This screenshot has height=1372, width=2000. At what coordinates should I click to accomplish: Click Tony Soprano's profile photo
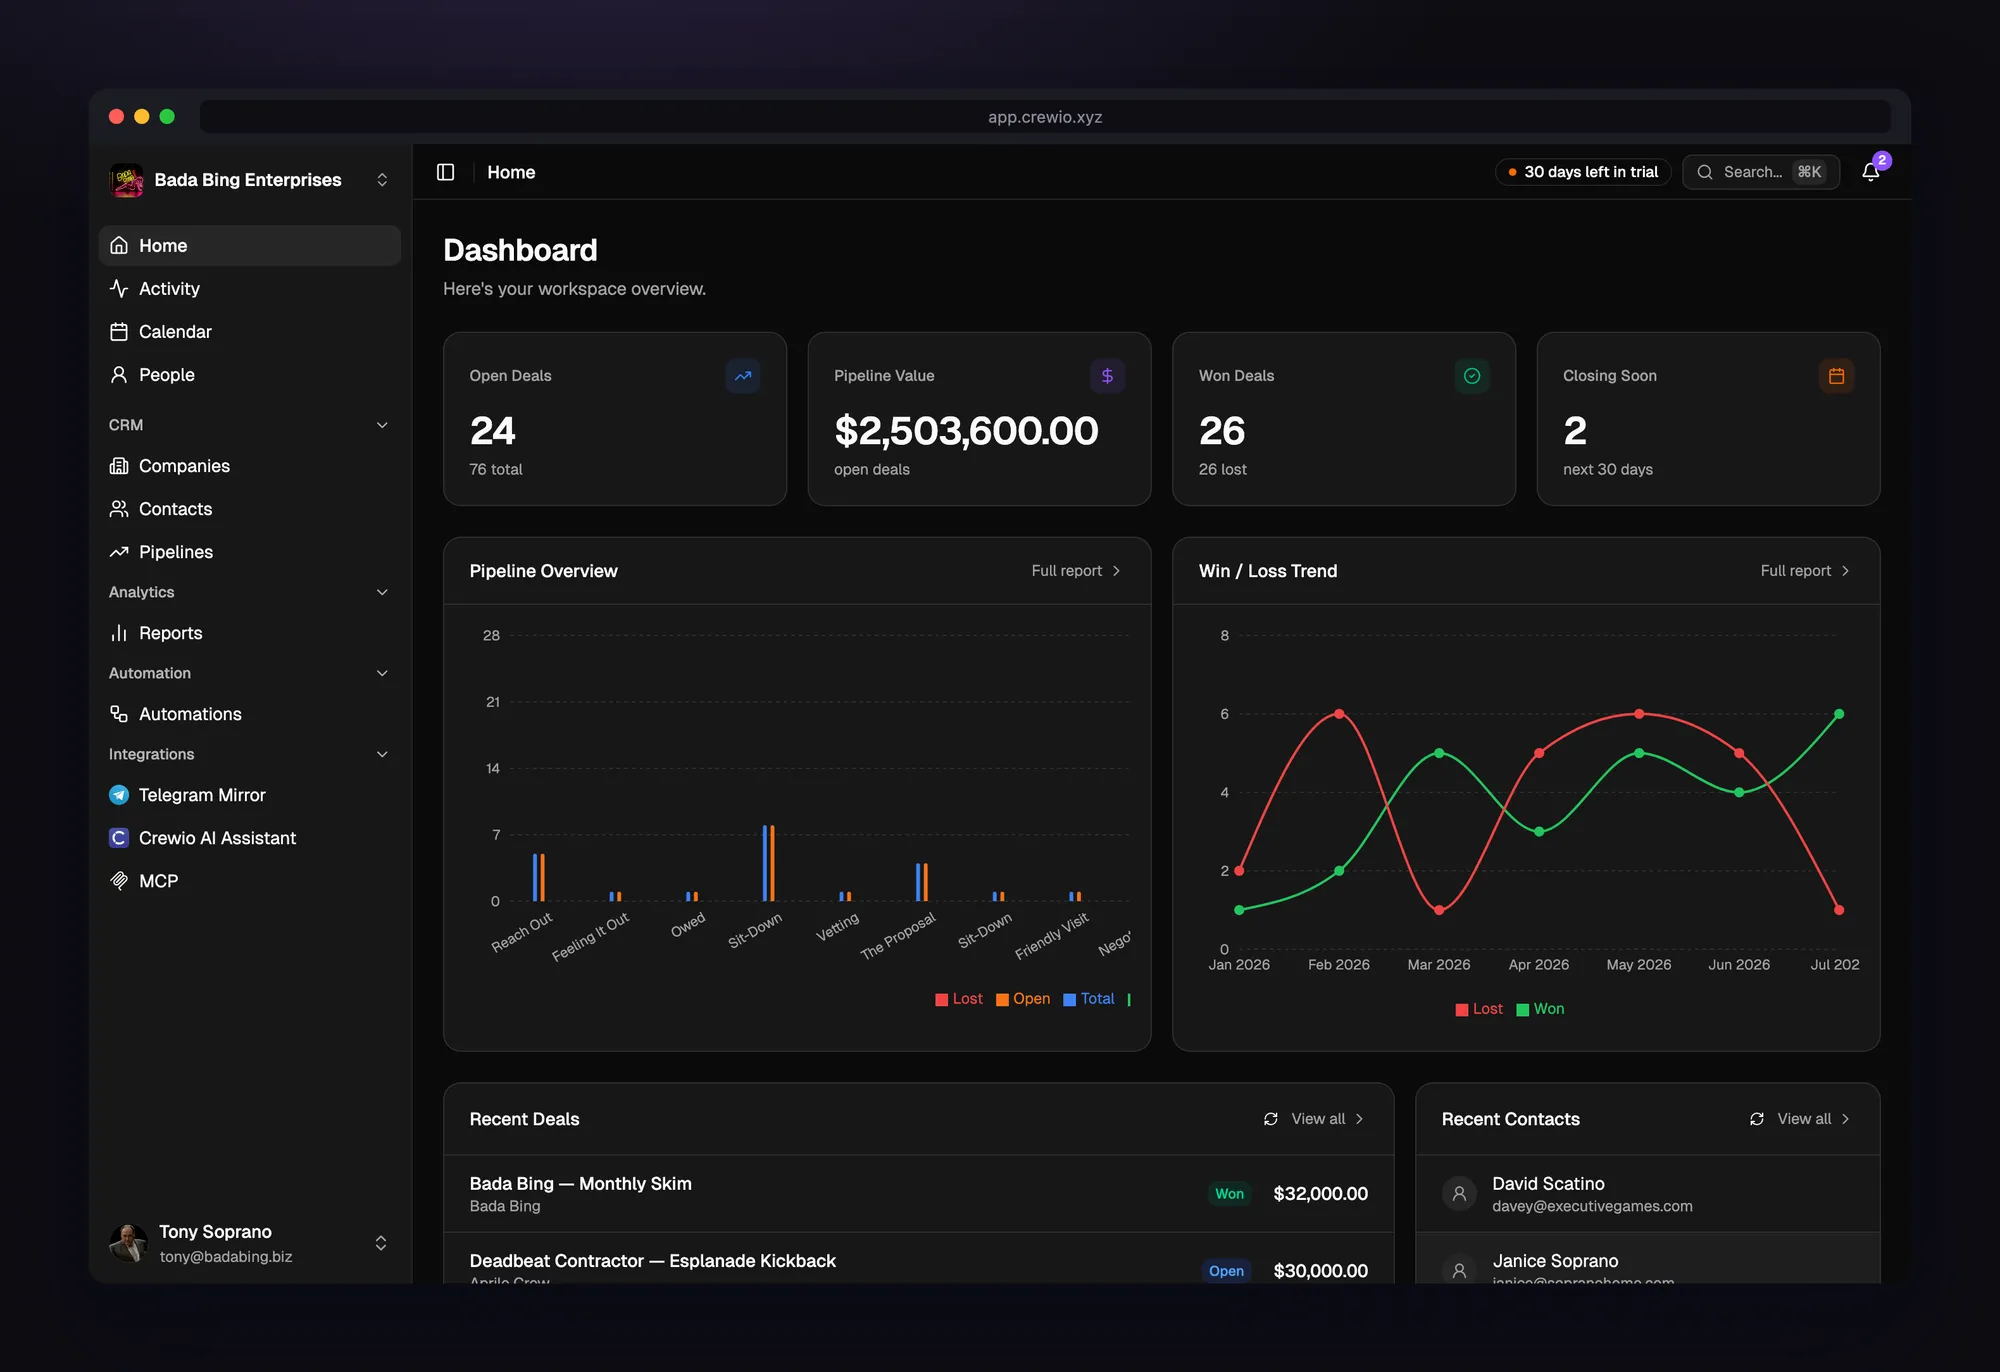(x=128, y=1243)
